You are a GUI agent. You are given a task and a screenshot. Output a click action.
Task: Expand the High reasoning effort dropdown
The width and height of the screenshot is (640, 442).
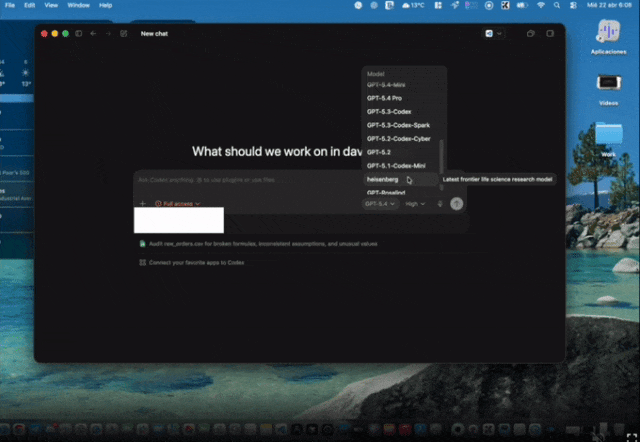coord(414,203)
